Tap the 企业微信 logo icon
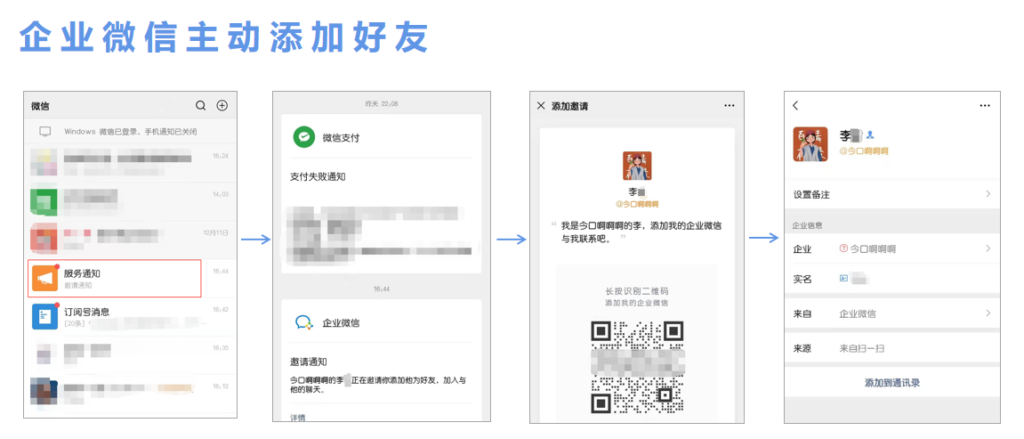Image resolution: width=1024 pixels, height=439 pixels. click(x=304, y=322)
